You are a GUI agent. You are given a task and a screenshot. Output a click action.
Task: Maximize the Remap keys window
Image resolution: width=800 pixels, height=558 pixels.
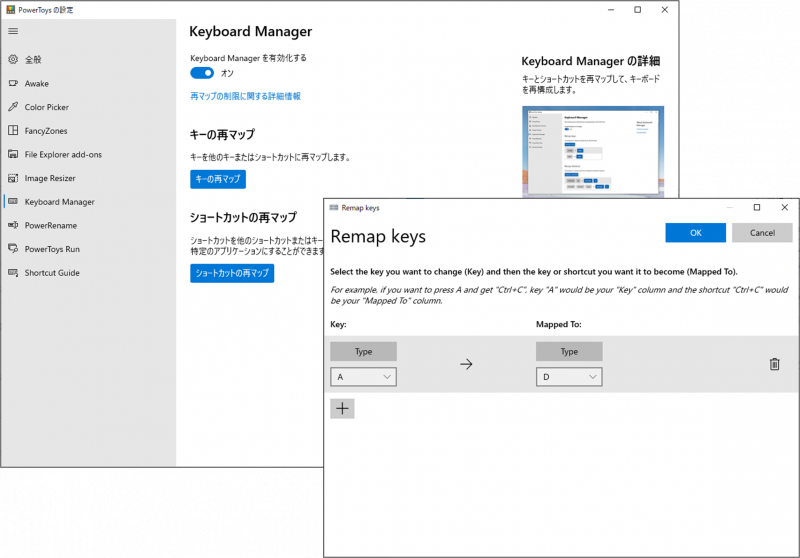757,207
